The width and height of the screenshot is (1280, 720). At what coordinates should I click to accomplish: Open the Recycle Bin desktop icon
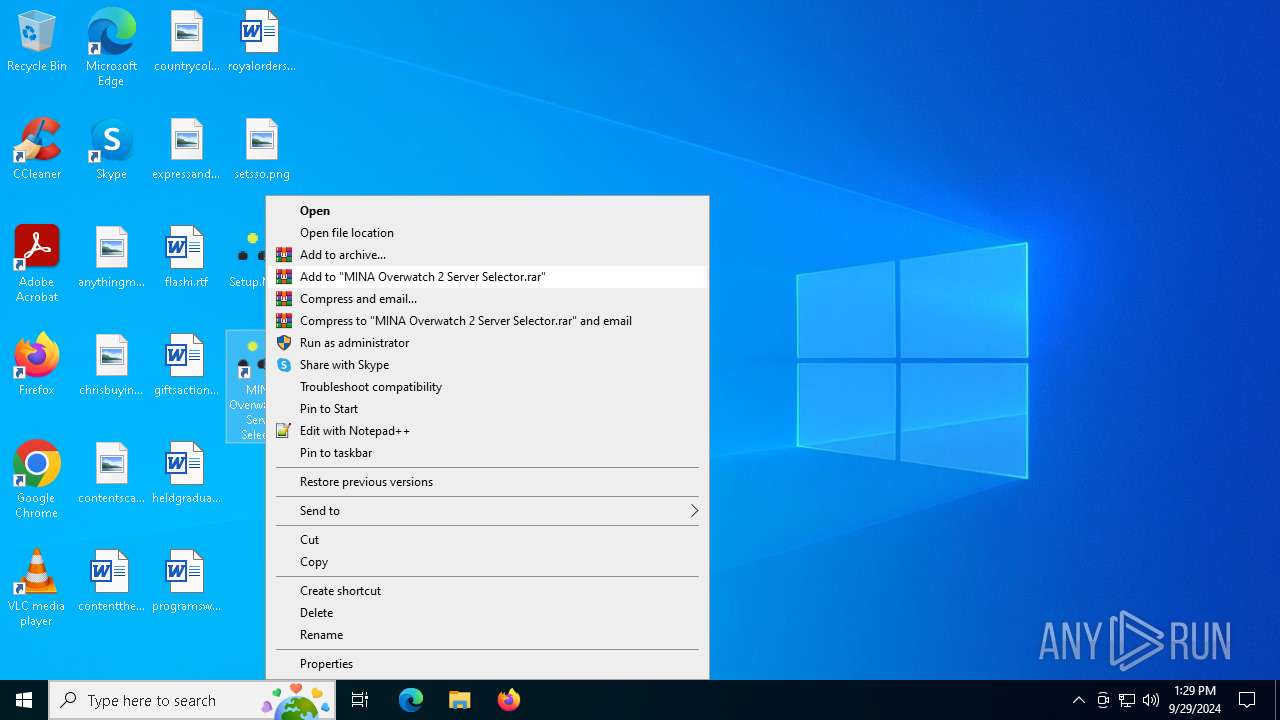pyautogui.click(x=37, y=41)
